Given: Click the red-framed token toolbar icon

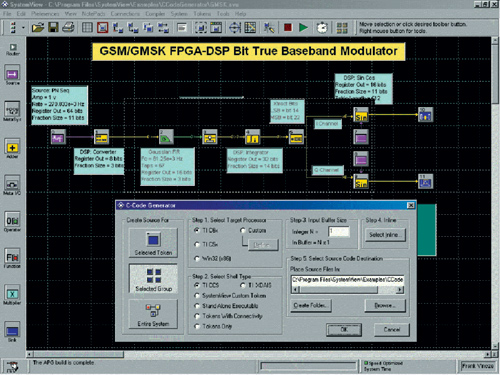Looking at the screenshot, I should [x=102, y=27].
